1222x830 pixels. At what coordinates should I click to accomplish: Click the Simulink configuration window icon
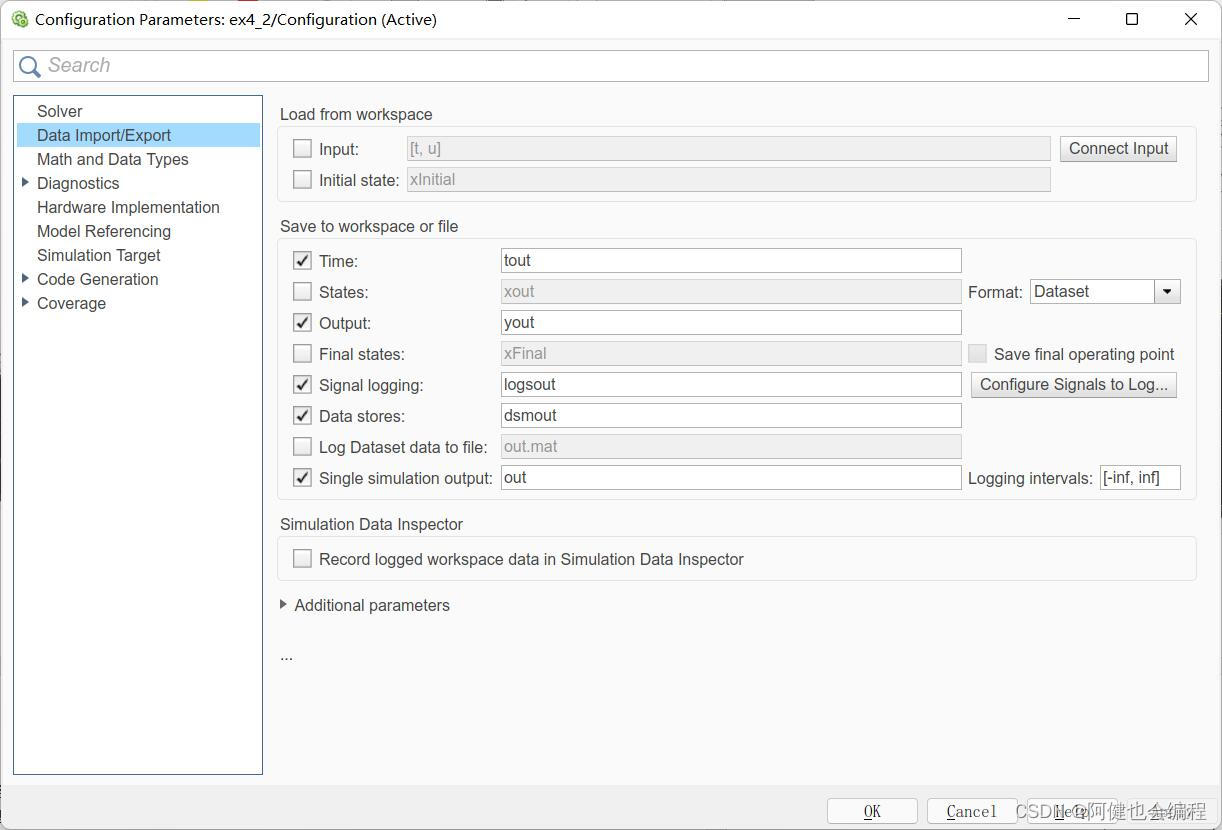pos(19,19)
